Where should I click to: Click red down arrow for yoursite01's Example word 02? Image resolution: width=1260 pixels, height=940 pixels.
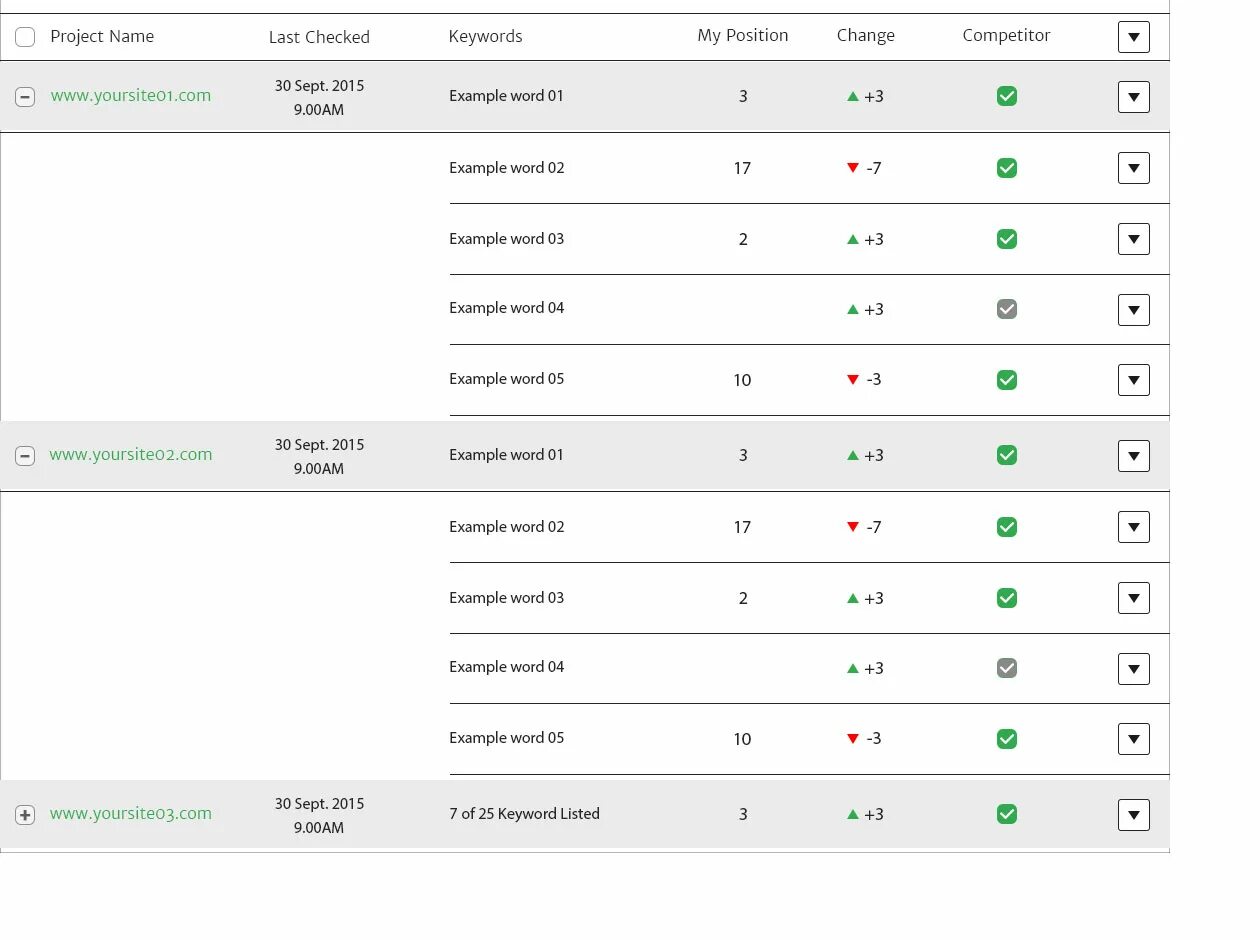tap(853, 168)
